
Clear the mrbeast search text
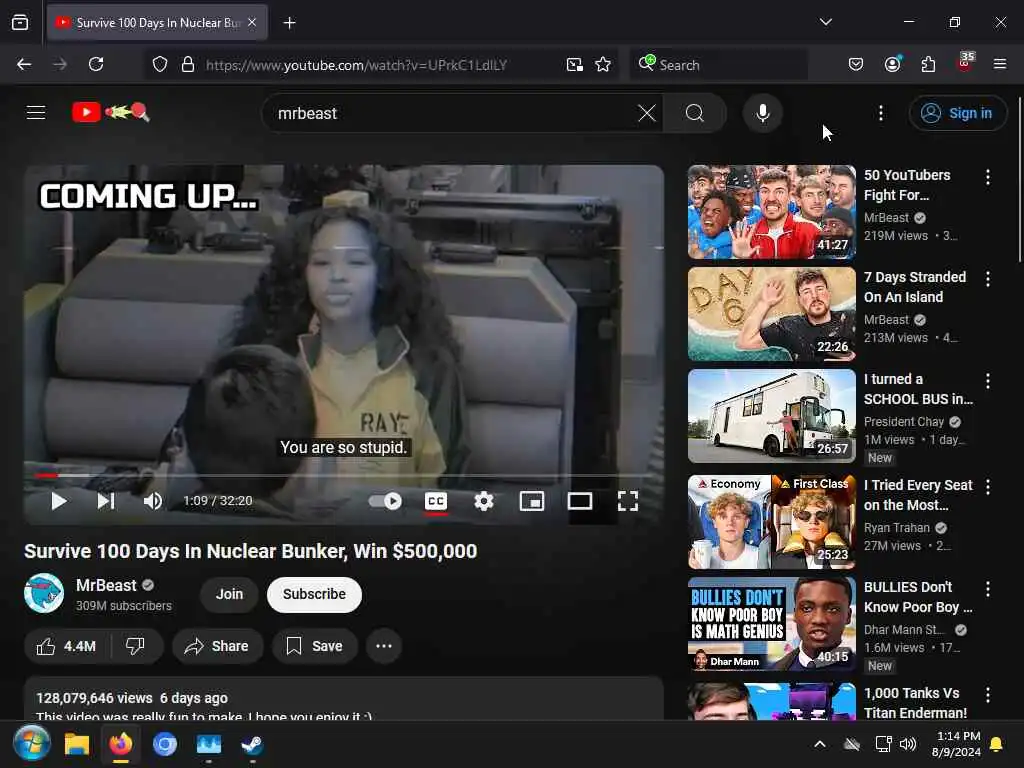click(x=647, y=113)
